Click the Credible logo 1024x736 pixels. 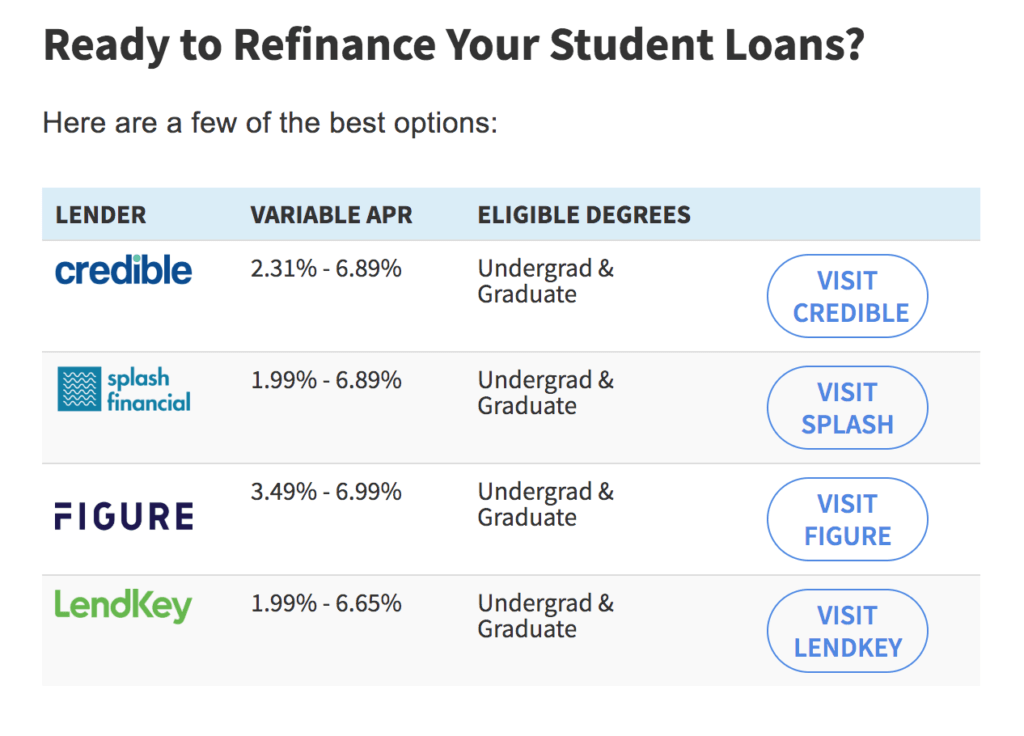(x=123, y=270)
